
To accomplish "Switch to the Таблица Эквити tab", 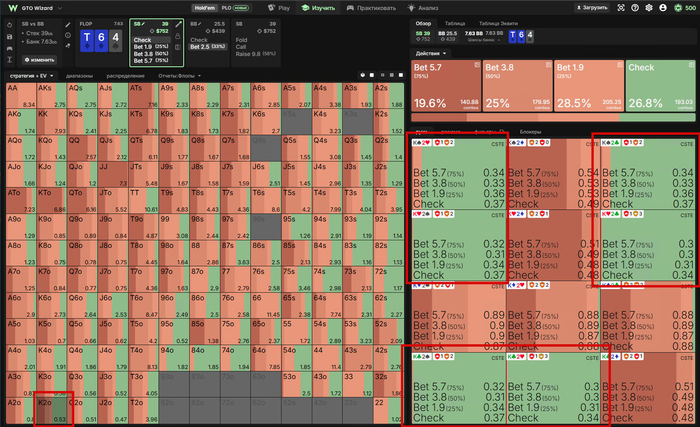I will [498, 23].
